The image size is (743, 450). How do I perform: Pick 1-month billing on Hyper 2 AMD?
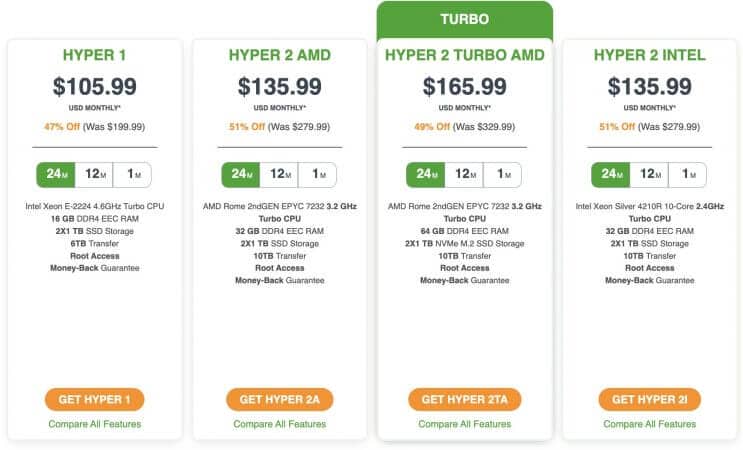(317, 174)
